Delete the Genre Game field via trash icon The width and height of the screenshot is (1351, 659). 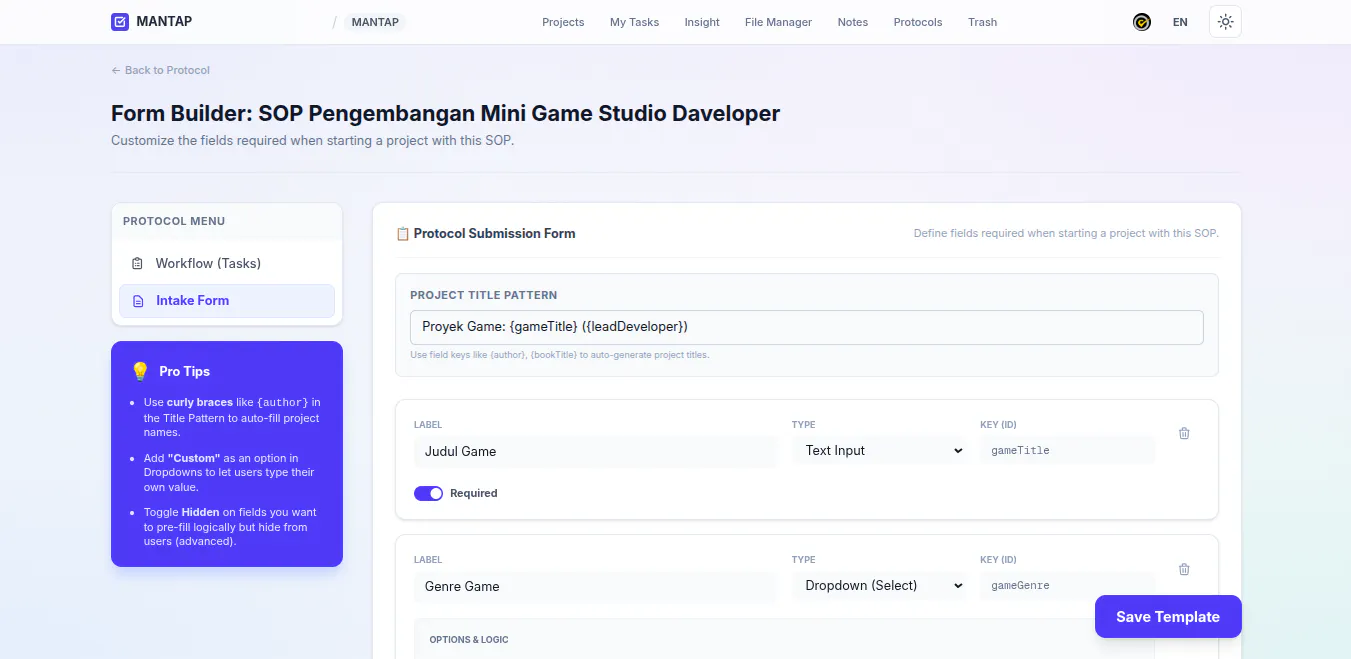pyautogui.click(x=1184, y=569)
